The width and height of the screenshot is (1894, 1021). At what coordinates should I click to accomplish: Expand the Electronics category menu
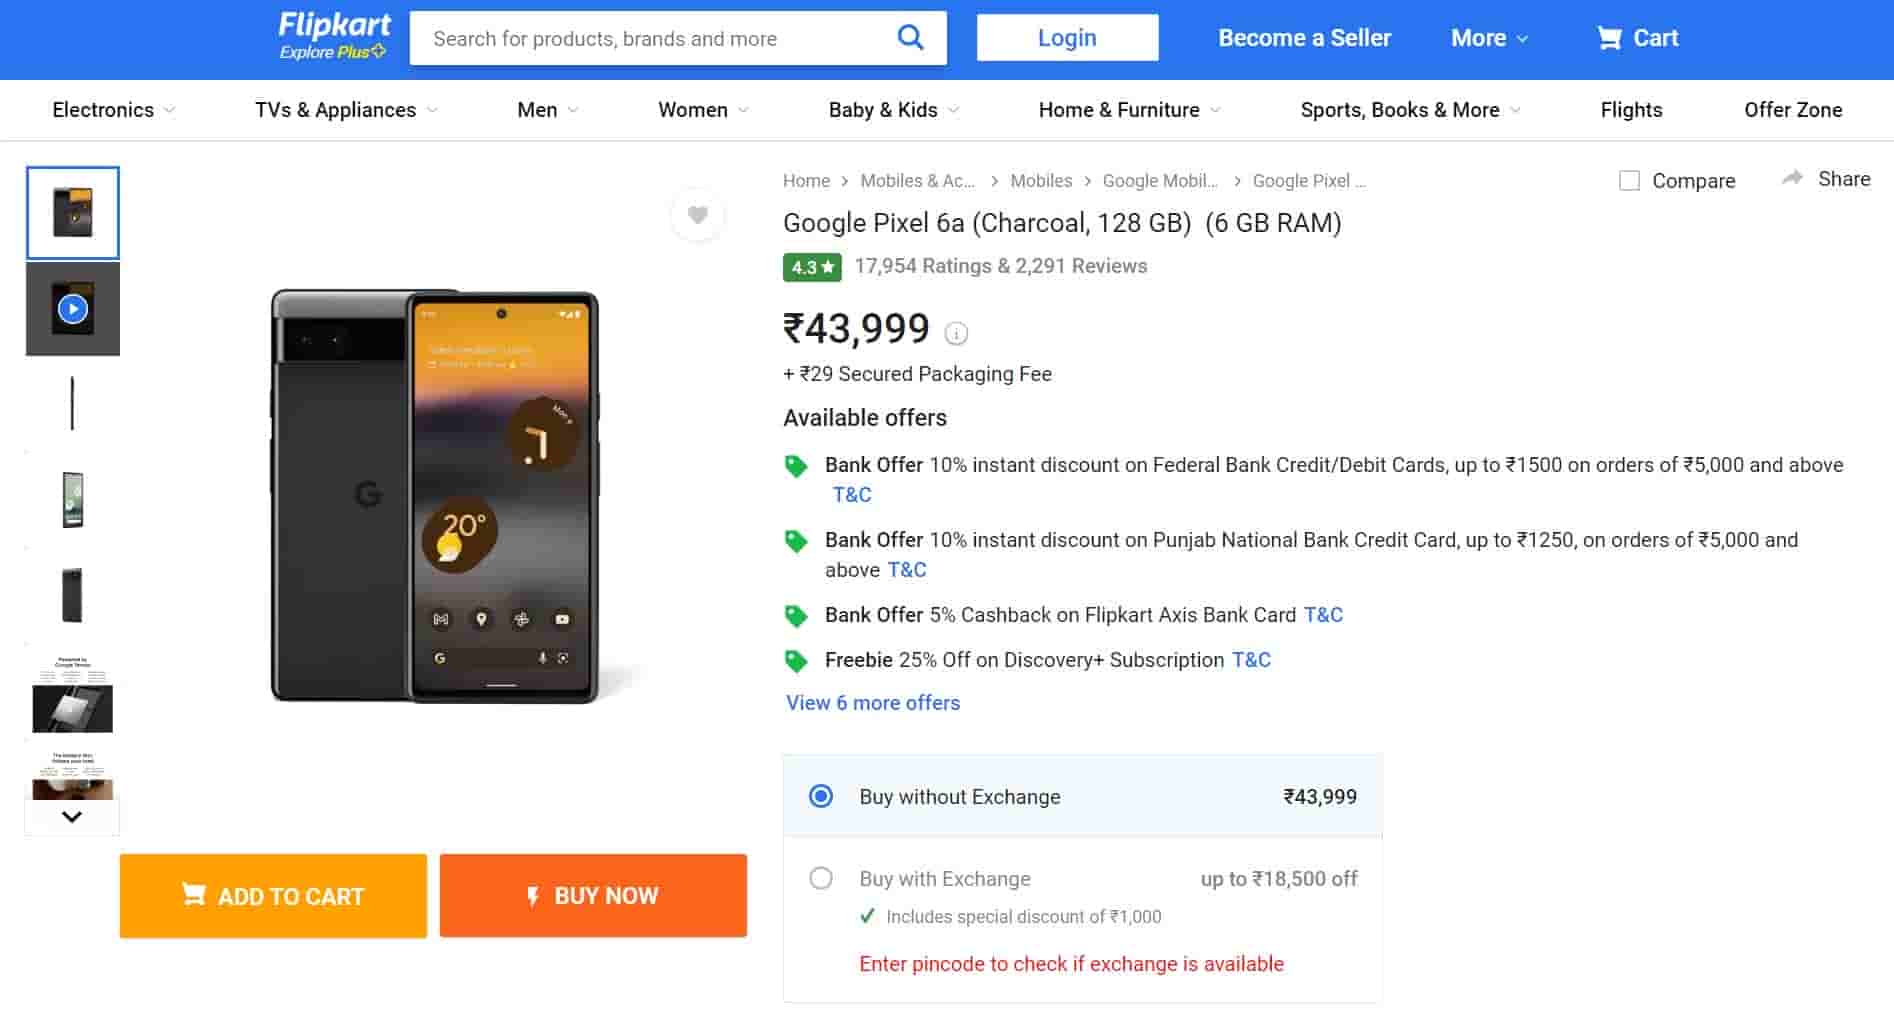113,110
